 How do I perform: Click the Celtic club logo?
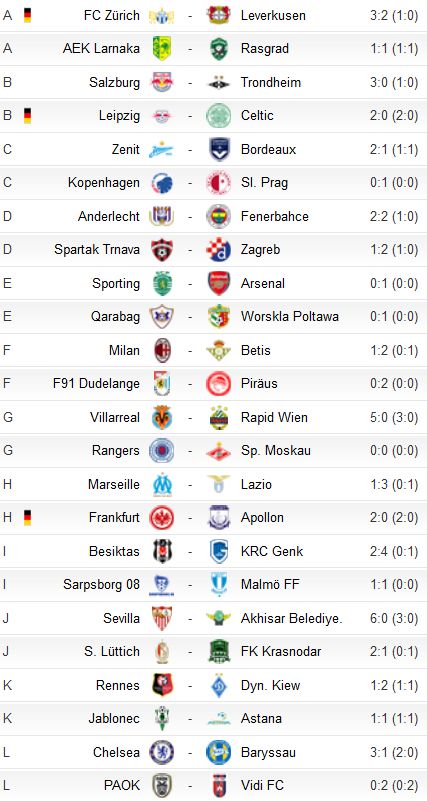tap(219, 116)
